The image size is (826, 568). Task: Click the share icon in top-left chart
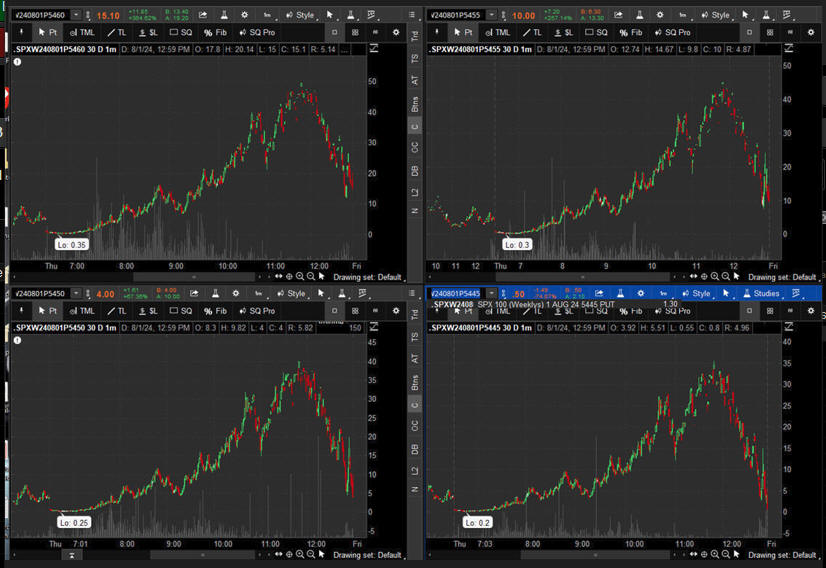204,15
